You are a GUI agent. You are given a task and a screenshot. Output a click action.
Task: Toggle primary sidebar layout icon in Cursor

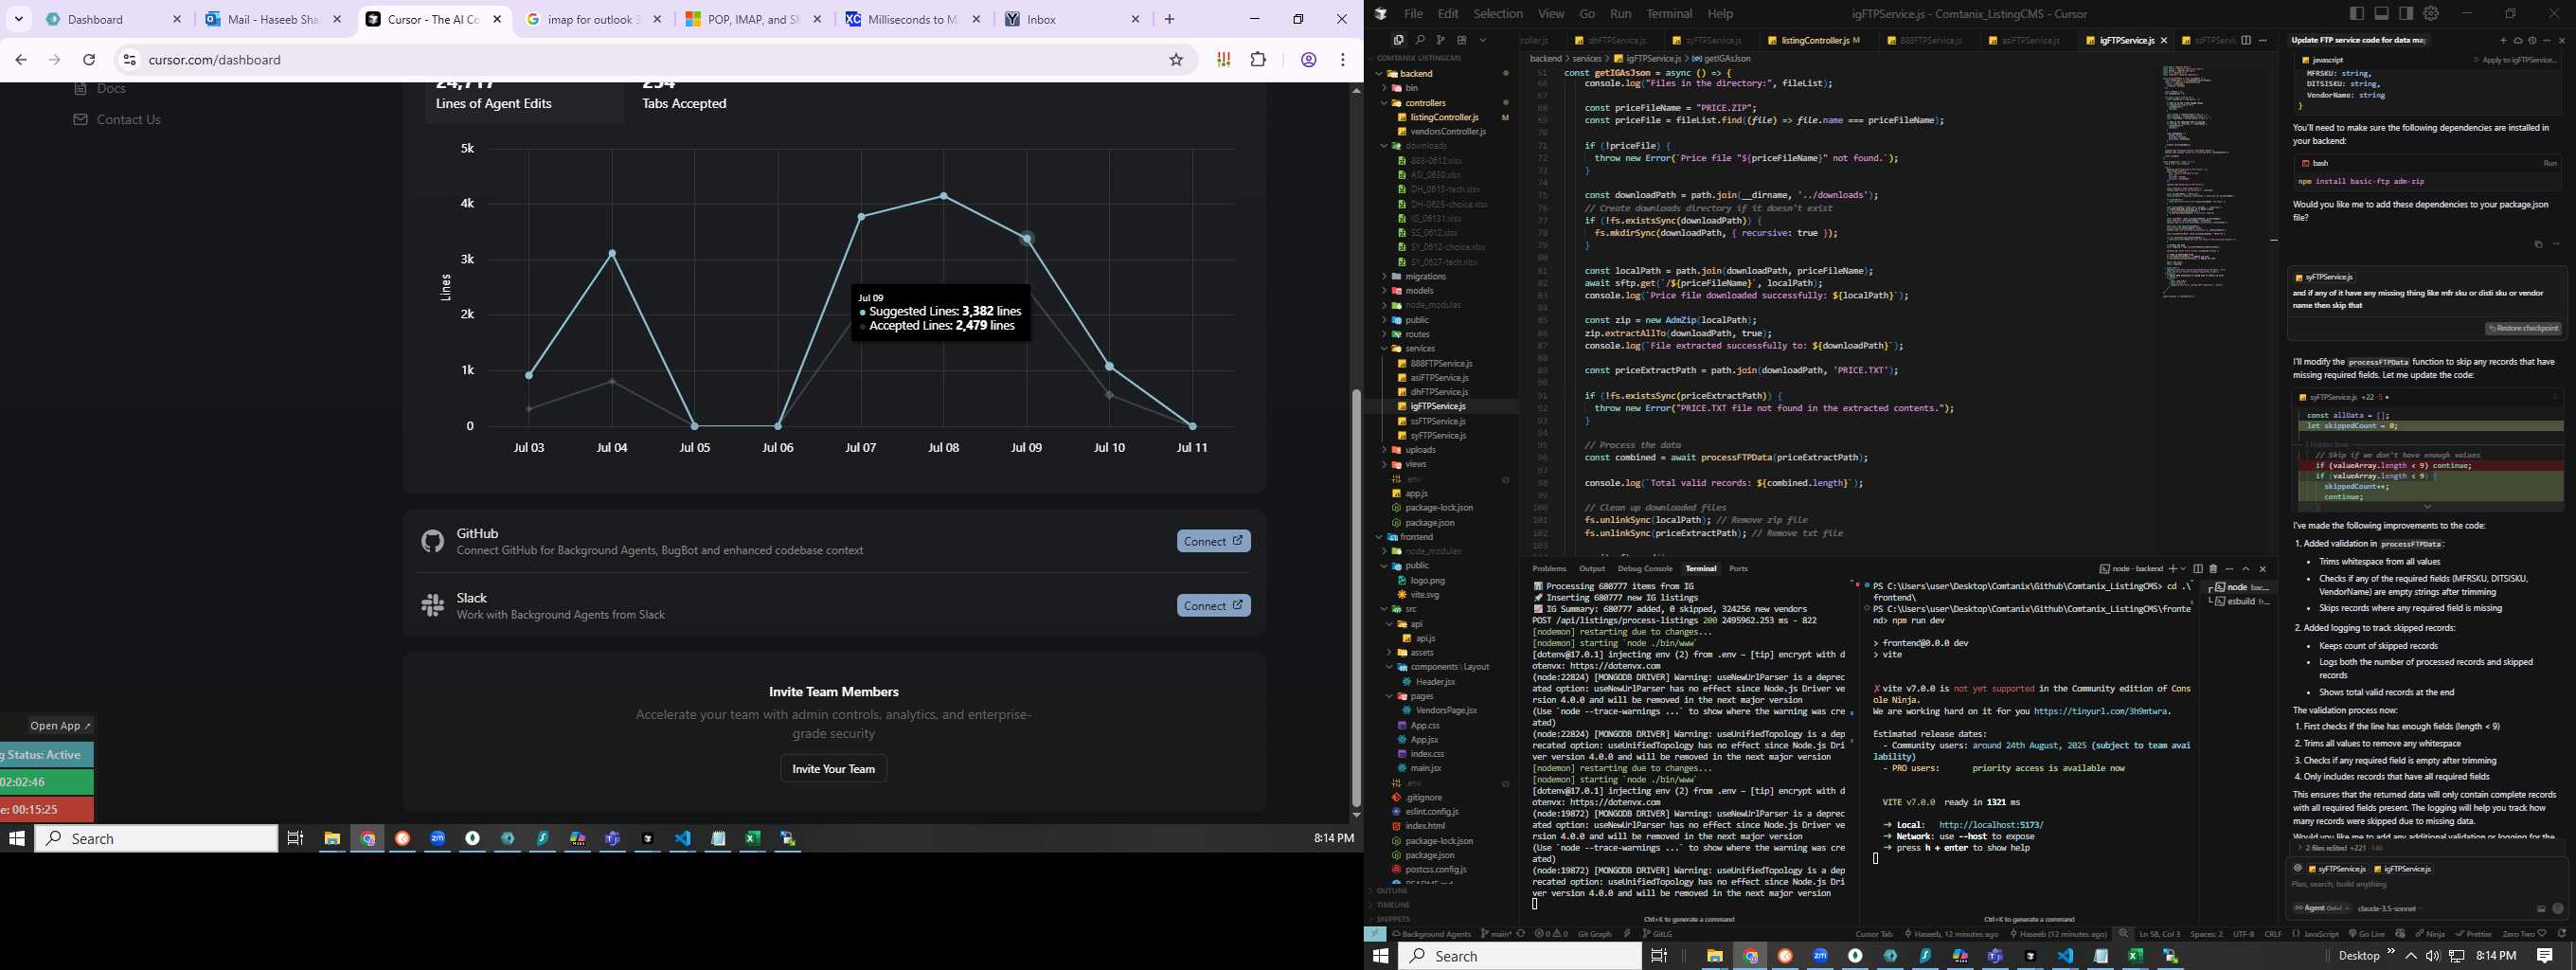2357,13
